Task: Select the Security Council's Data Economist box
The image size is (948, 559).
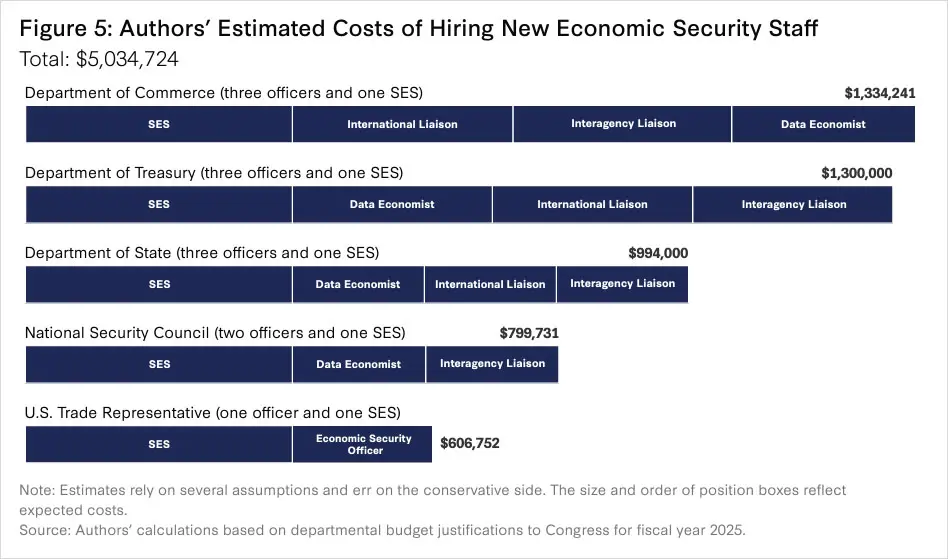Action: (x=359, y=364)
